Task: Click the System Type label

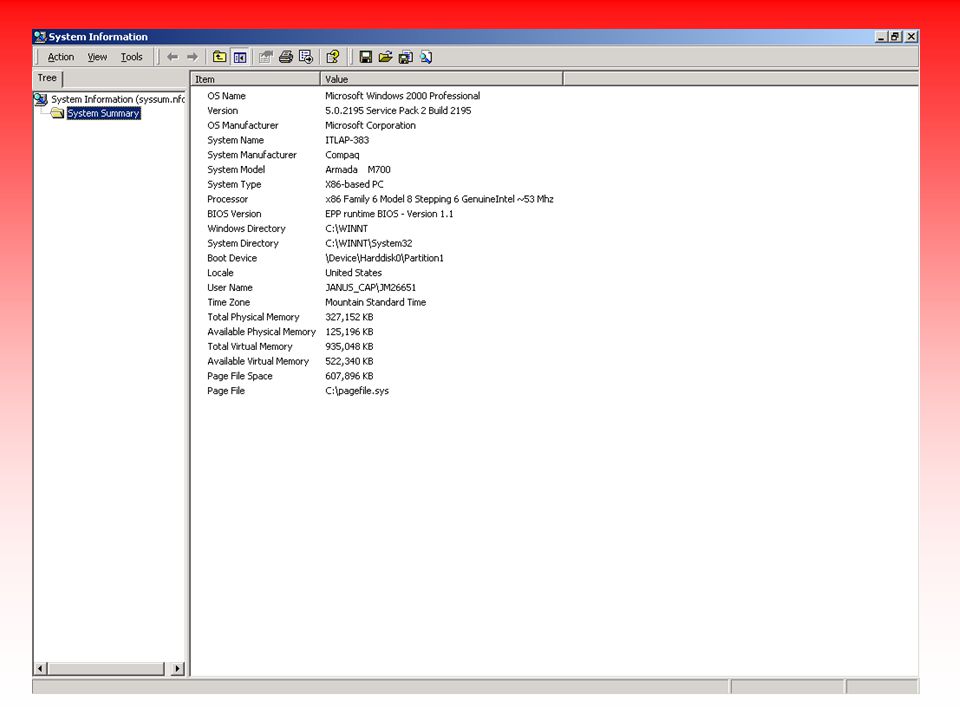Action: coord(234,184)
